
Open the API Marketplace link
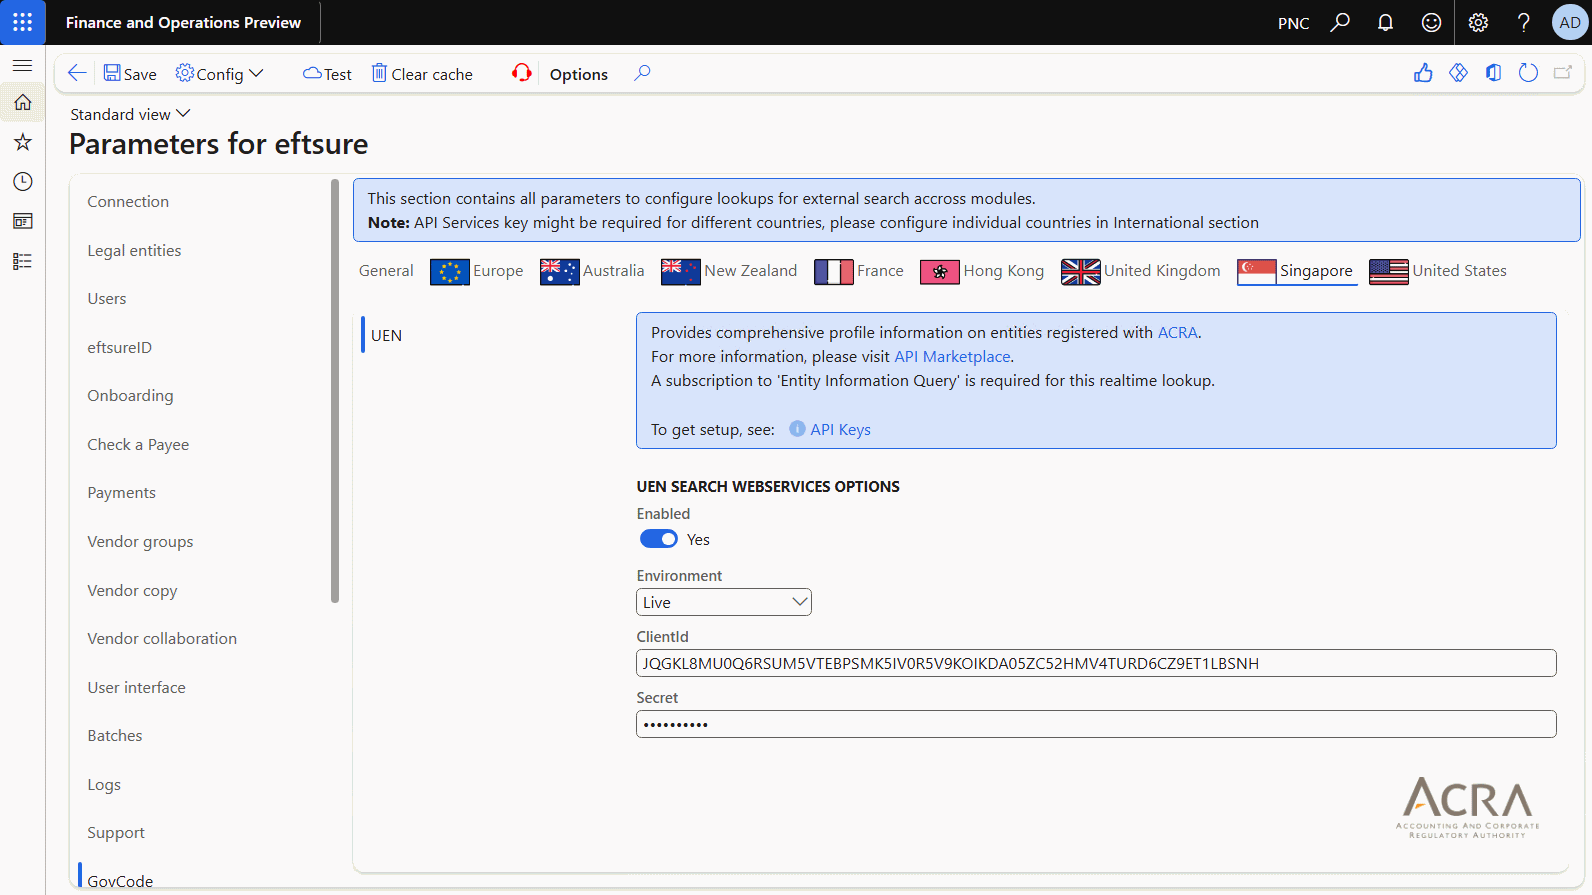pyautogui.click(x=952, y=357)
